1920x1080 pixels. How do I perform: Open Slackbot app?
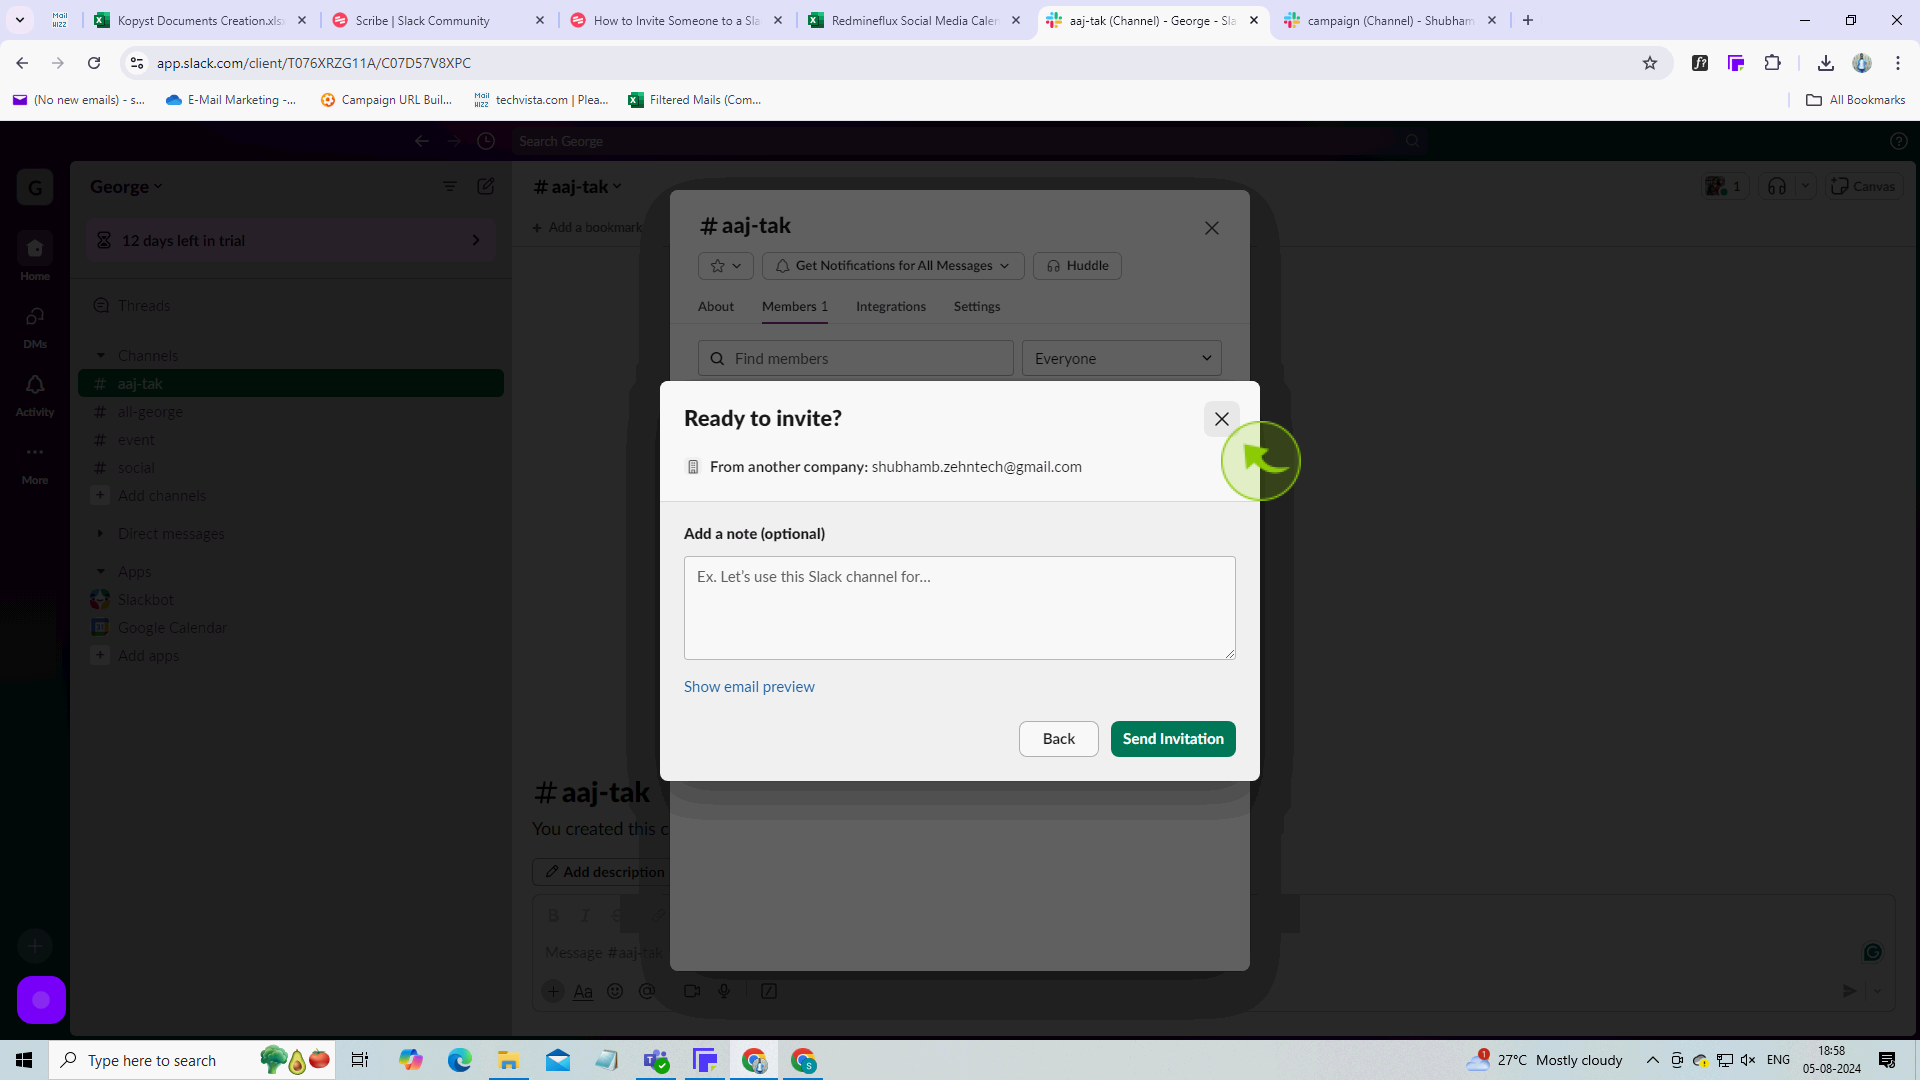point(146,600)
